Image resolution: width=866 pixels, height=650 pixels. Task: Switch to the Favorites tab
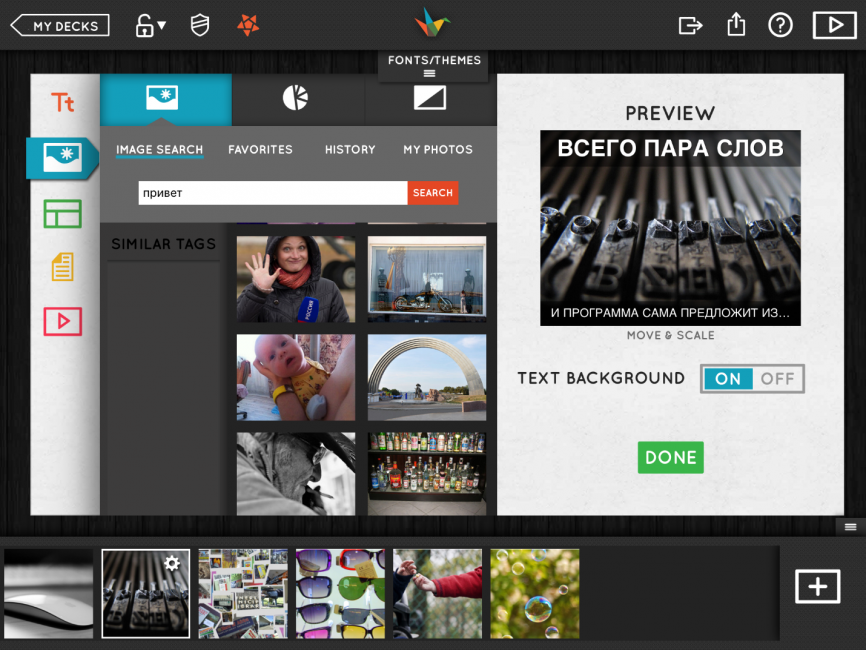click(x=260, y=150)
